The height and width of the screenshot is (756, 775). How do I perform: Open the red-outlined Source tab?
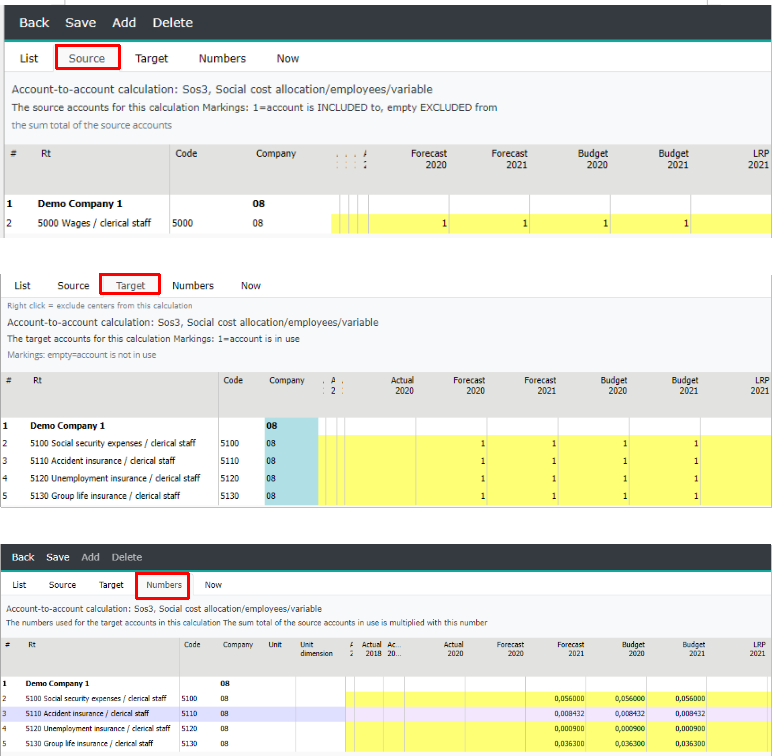pos(87,58)
